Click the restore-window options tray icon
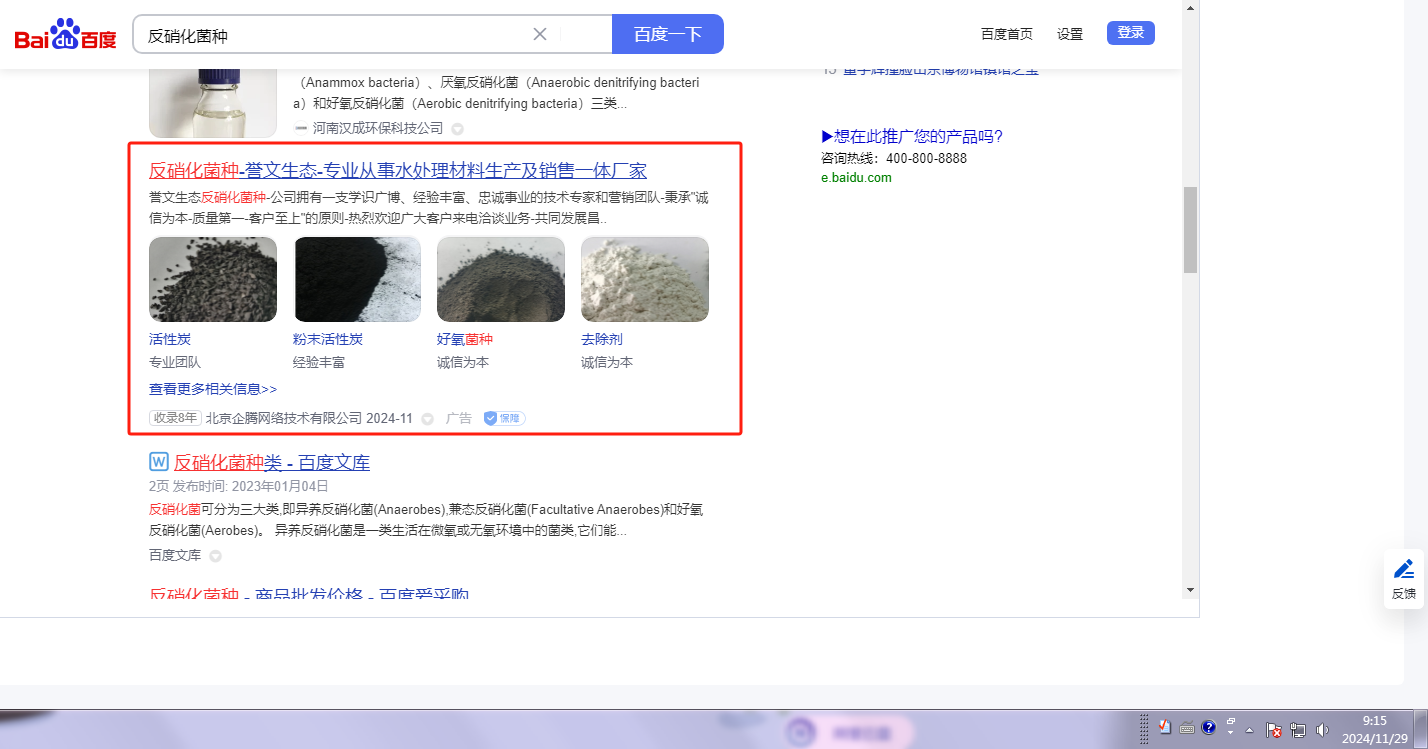The image size is (1428, 749). (1231, 721)
